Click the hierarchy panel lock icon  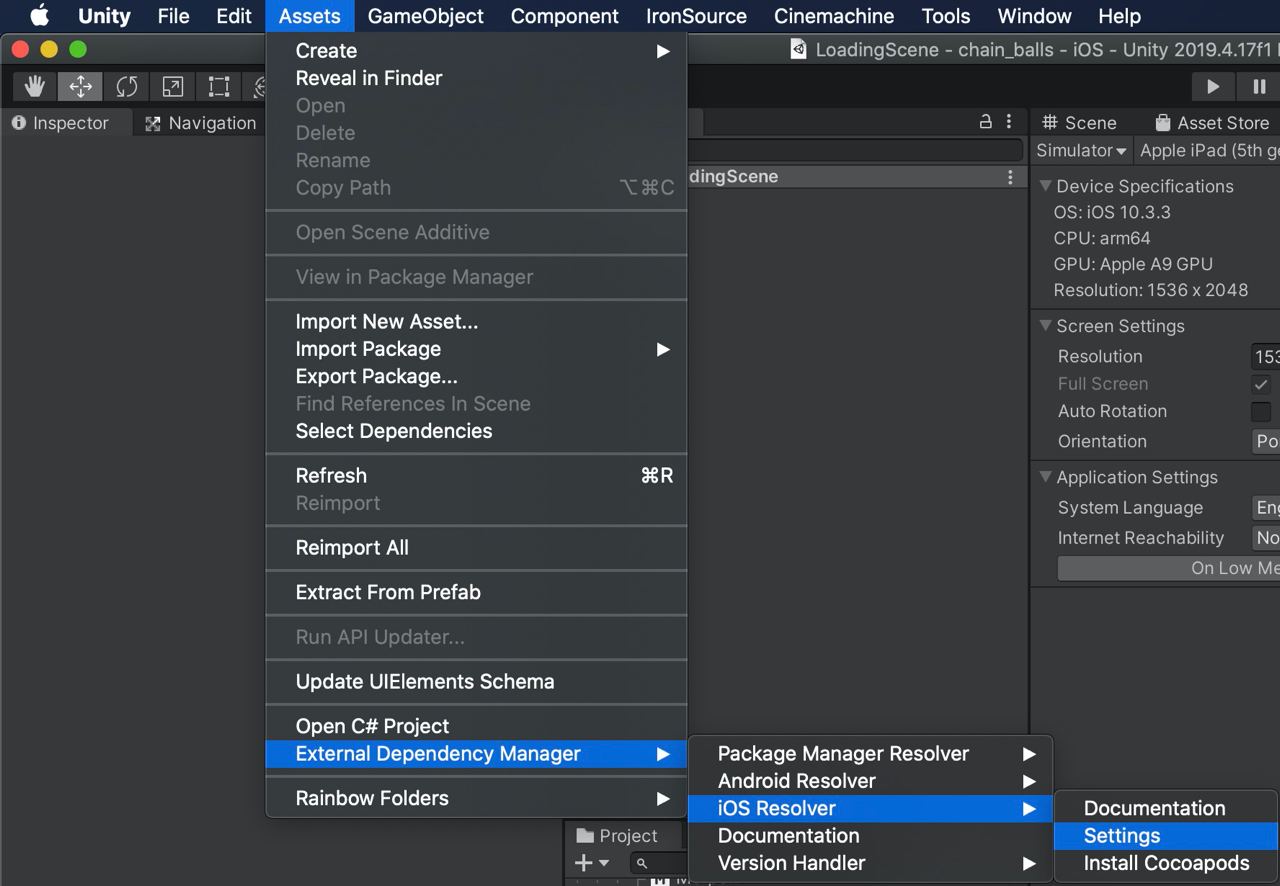[x=985, y=122]
